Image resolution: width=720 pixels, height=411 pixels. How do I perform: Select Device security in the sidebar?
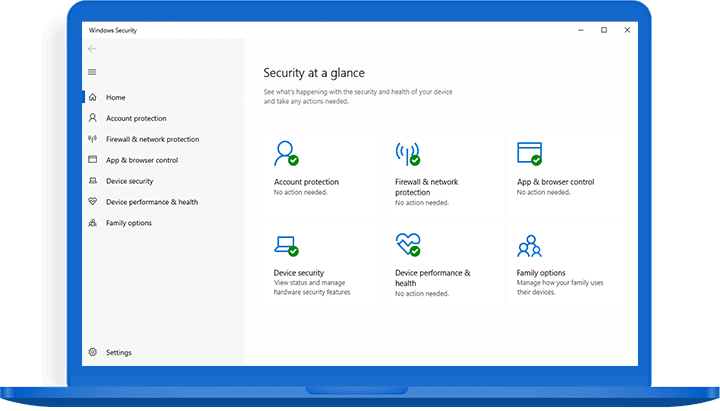pos(129,181)
